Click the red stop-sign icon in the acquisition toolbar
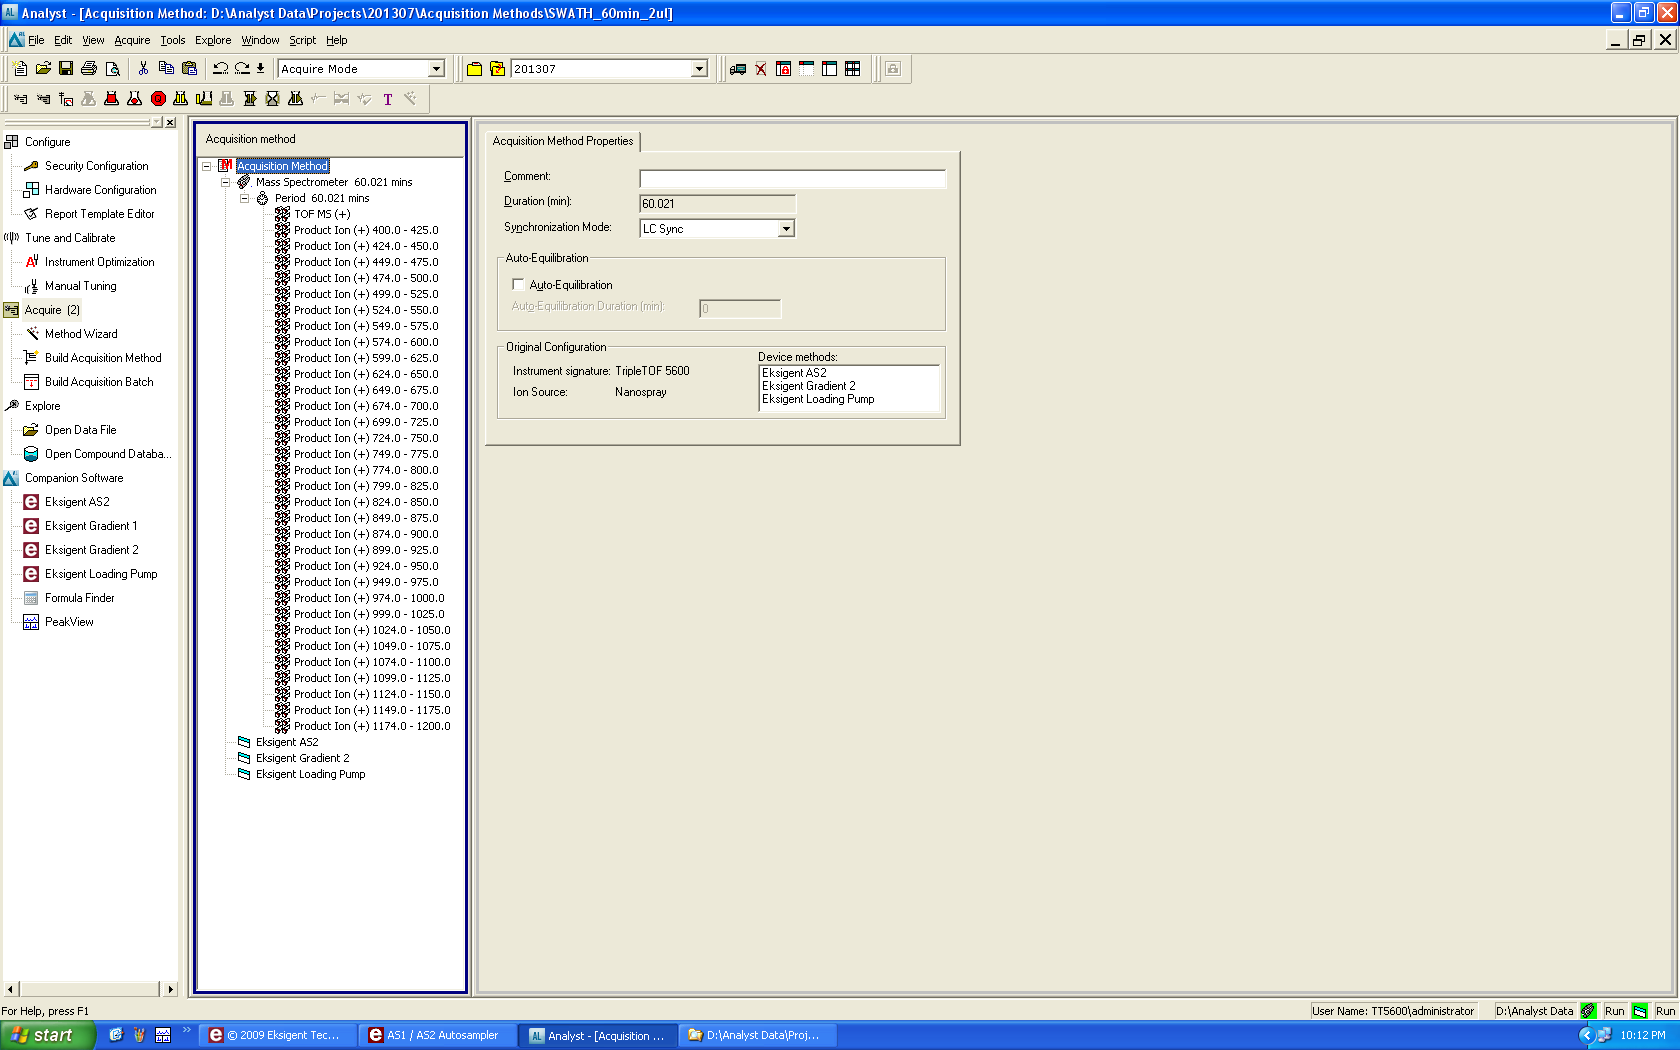1680x1050 pixels. pyautogui.click(x=158, y=99)
